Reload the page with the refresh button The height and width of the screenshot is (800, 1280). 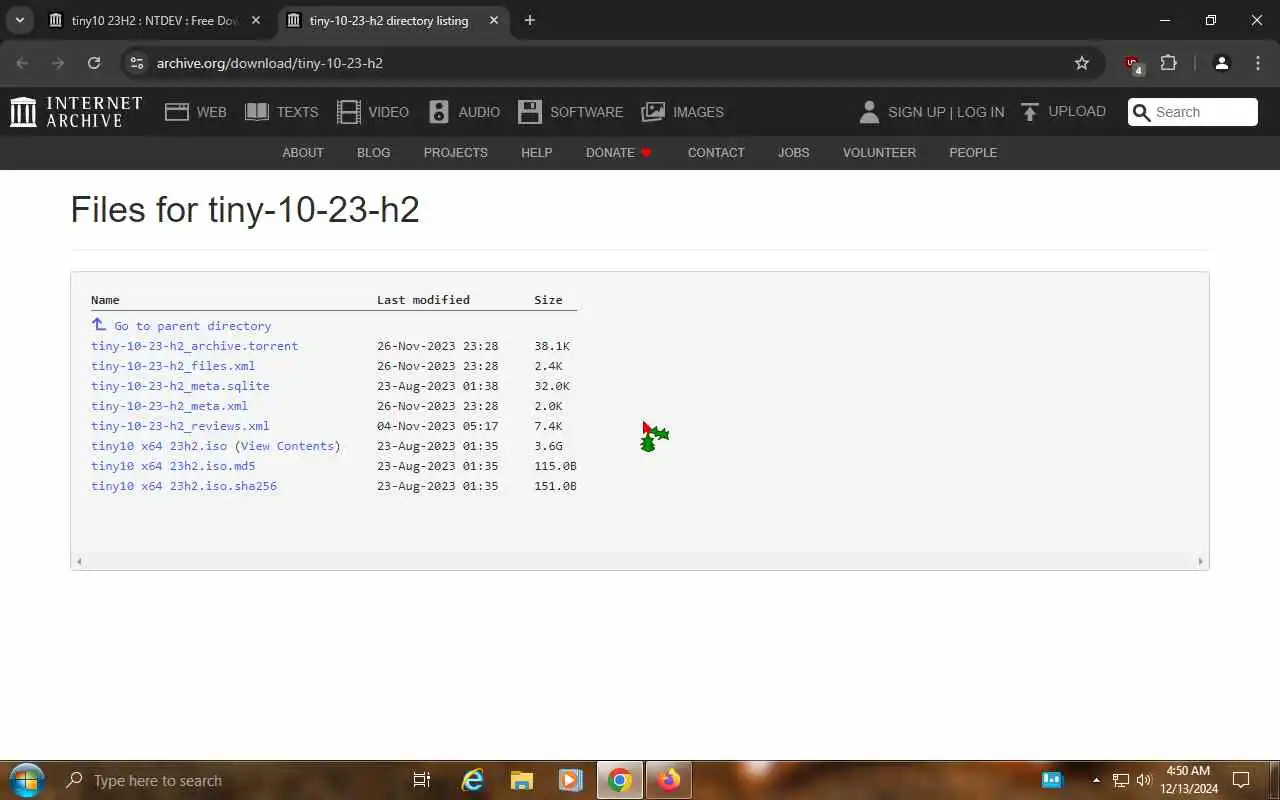click(x=94, y=63)
